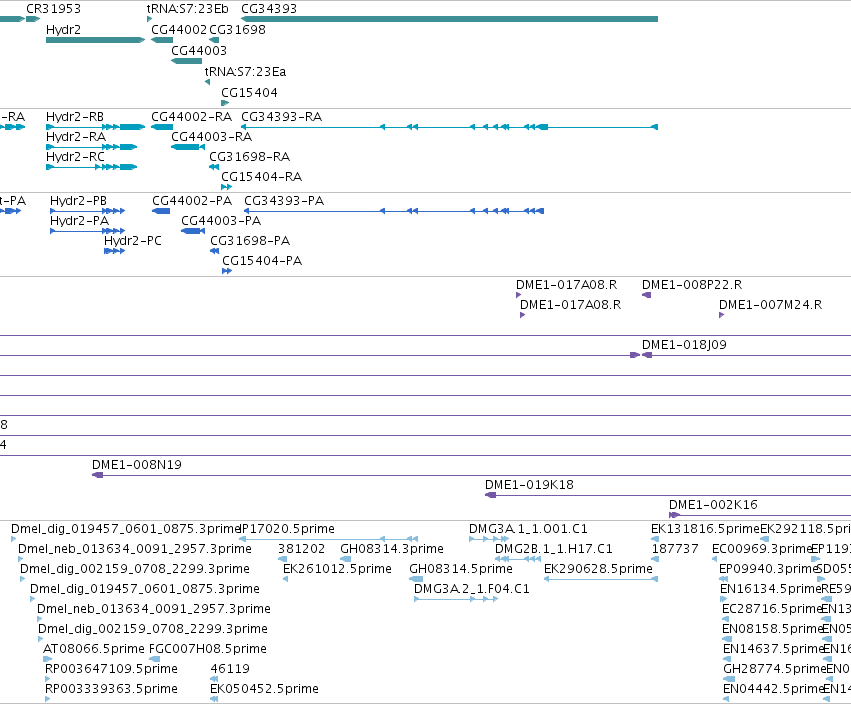Select the long CG34393 gene bar

(x=449, y=19)
